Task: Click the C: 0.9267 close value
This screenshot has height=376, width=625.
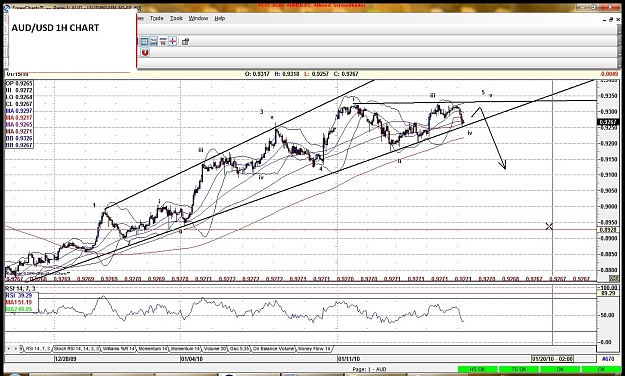Action: 346,74
